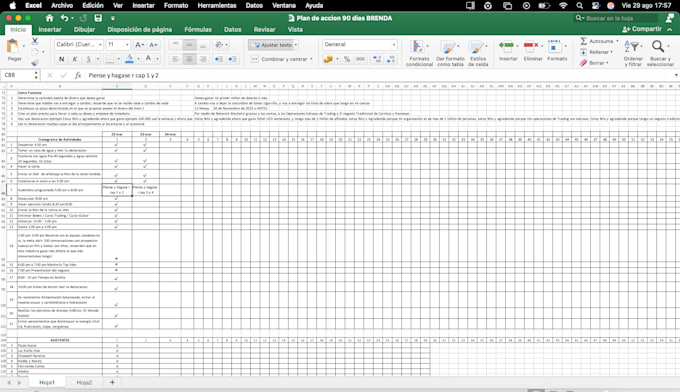The image size is (680, 392).
Task: Align text left
Action: point(175,59)
